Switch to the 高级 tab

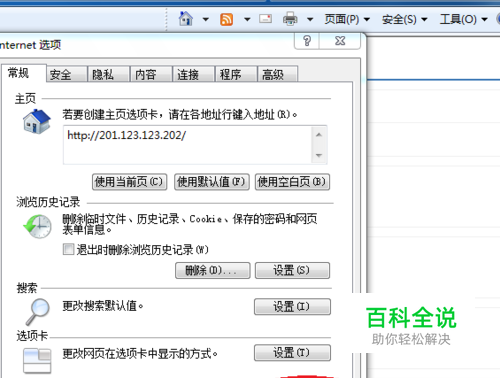278,74
